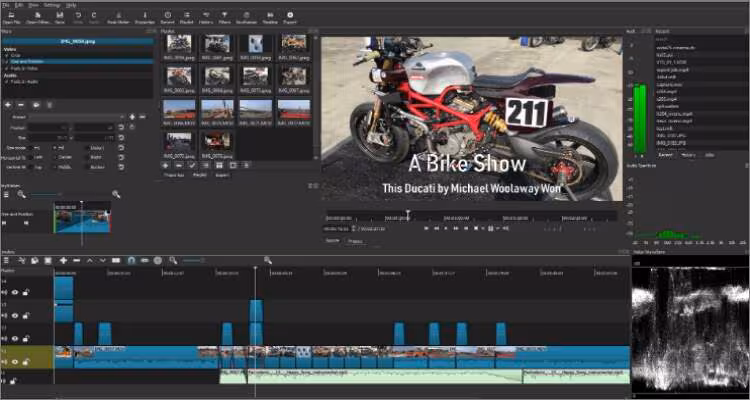Open the Keyframes panel from toolbar
The image size is (750, 400).
click(x=246, y=18)
